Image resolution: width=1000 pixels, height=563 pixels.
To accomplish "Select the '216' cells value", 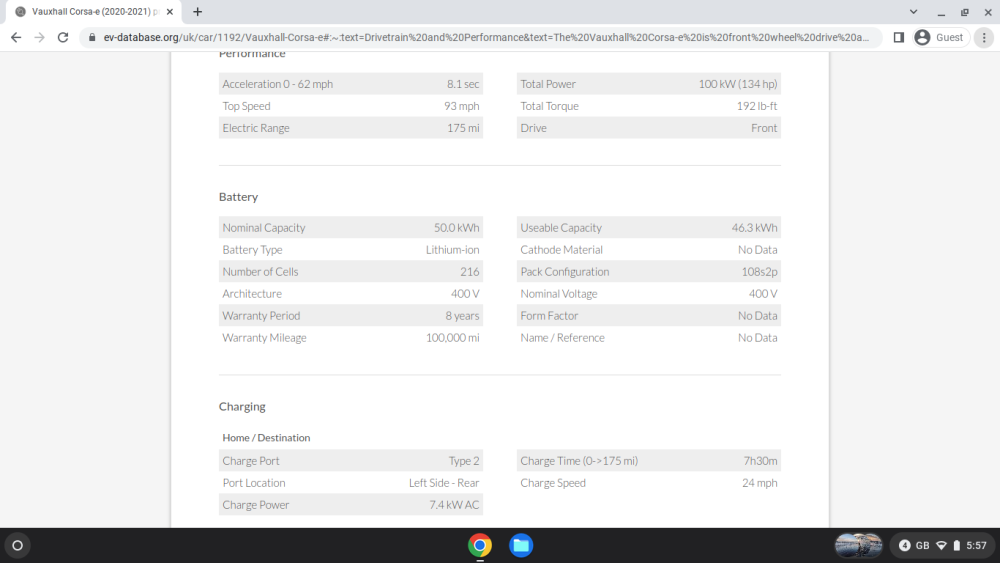I will point(470,272).
